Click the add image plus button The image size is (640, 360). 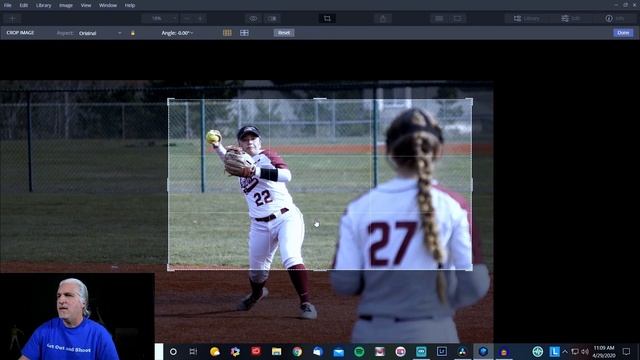(x=12, y=19)
